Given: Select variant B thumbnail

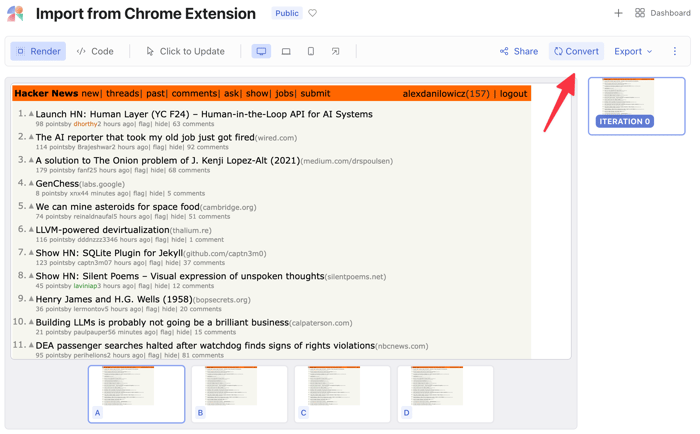Looking at the screenshot, I should click(x=239, y=394).
